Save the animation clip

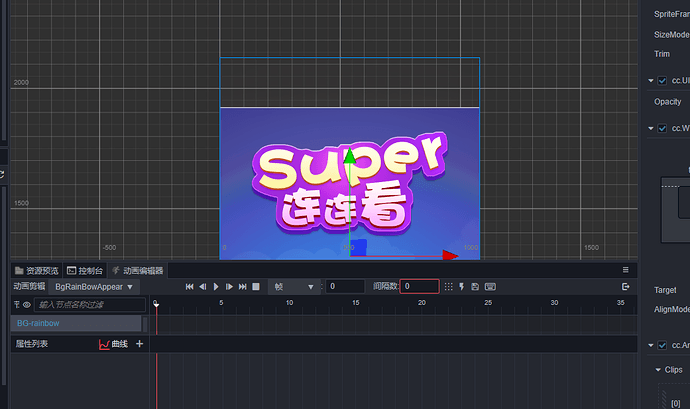(475, 287)
